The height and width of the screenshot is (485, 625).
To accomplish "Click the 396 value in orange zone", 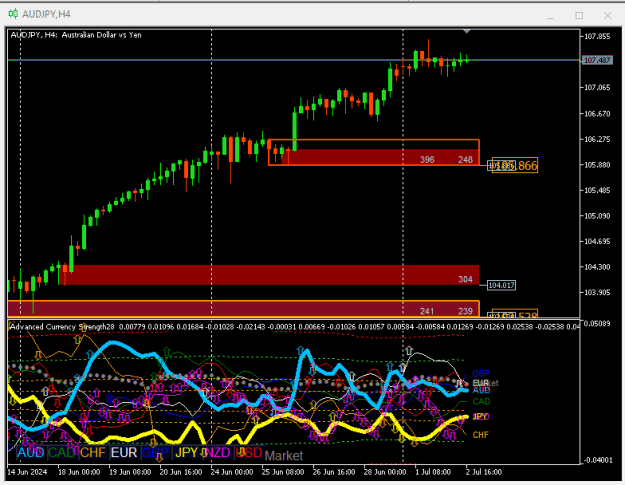I will [427, 160].
